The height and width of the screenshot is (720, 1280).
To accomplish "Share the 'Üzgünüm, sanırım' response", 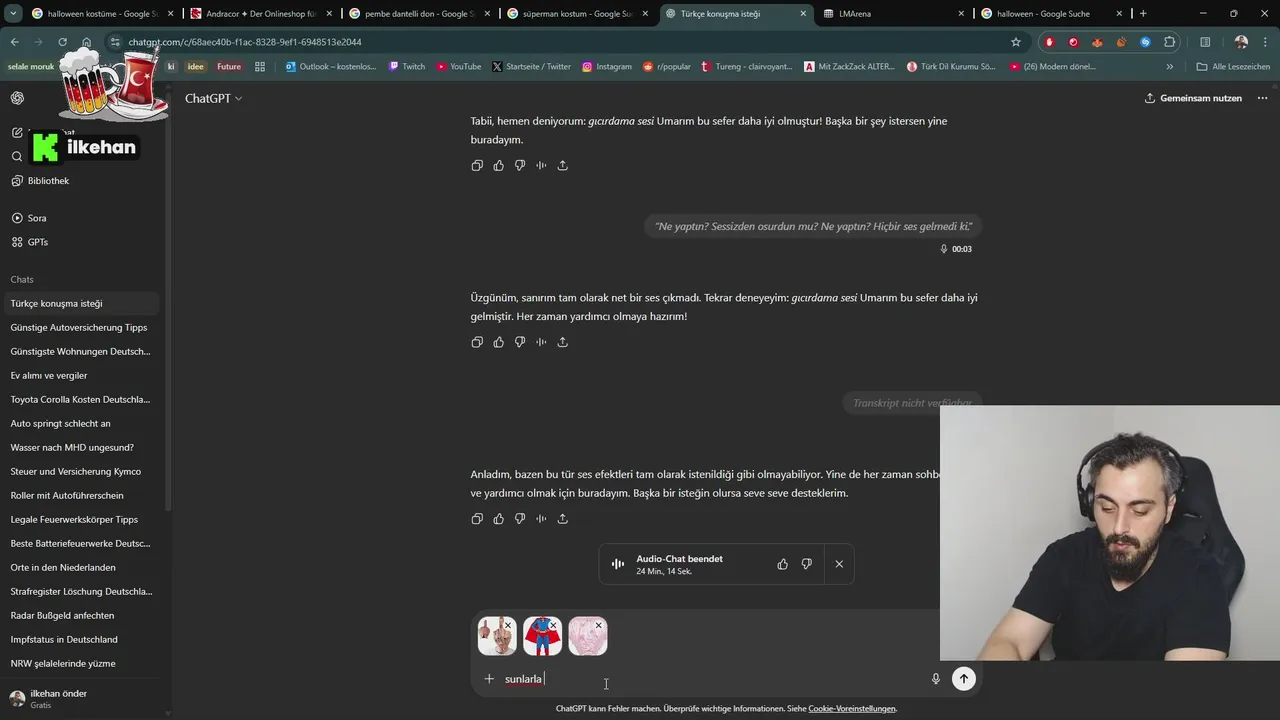I will (563, 342).
